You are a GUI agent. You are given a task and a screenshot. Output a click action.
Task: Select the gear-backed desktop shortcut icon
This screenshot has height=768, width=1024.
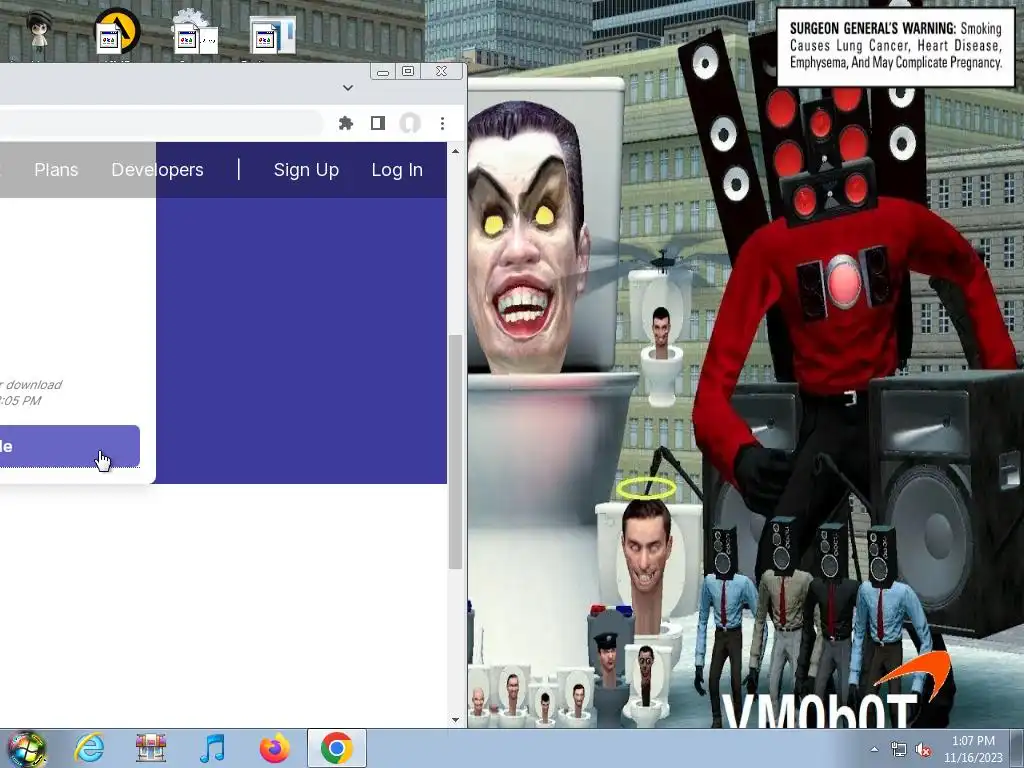195,33
